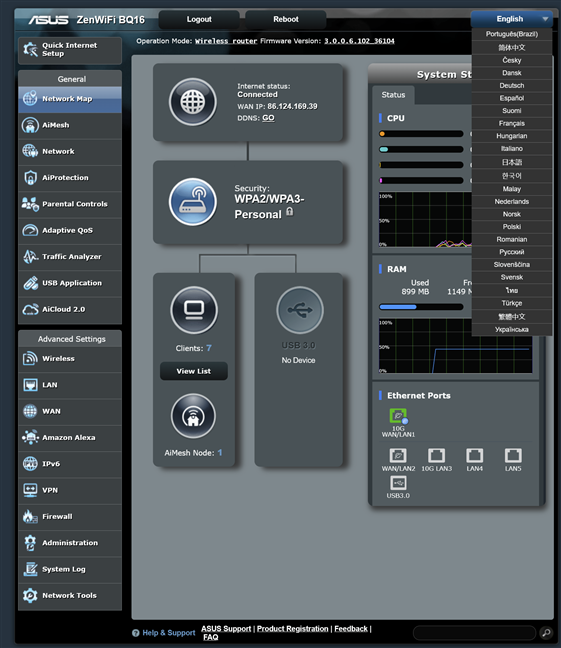Open firmware version 3.0.0.6.102_36104 link
Screen dimensions: 561x648
coord(359,41)
